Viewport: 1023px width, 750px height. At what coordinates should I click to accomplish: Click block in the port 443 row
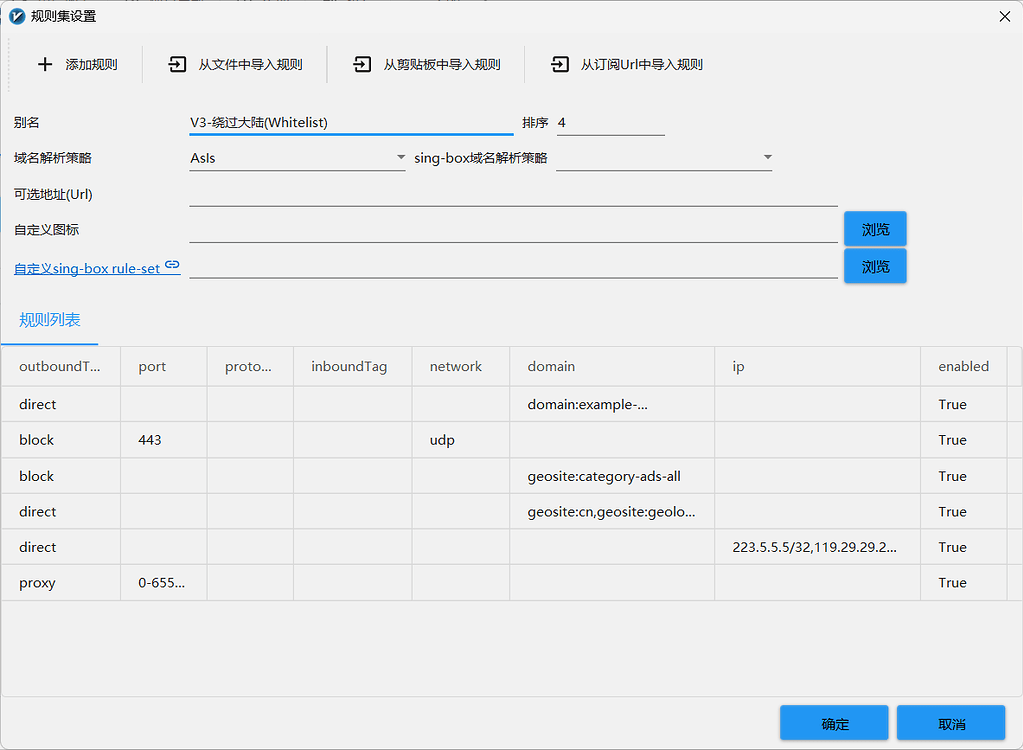point(37,440)
